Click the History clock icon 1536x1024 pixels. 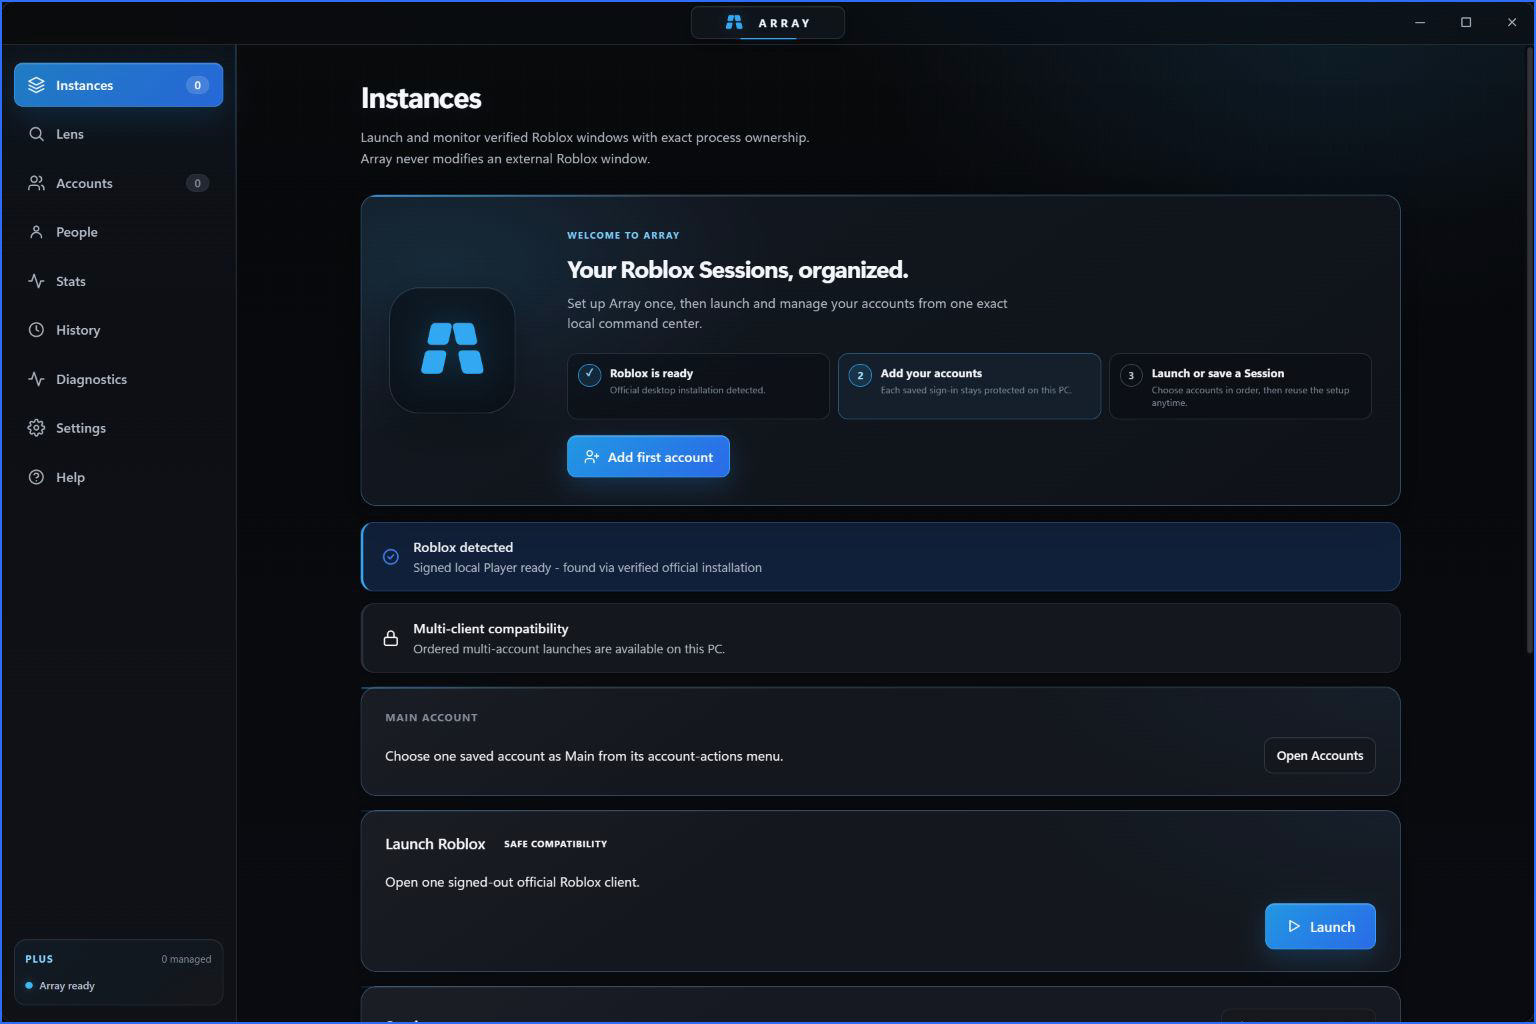coord(37,330)
